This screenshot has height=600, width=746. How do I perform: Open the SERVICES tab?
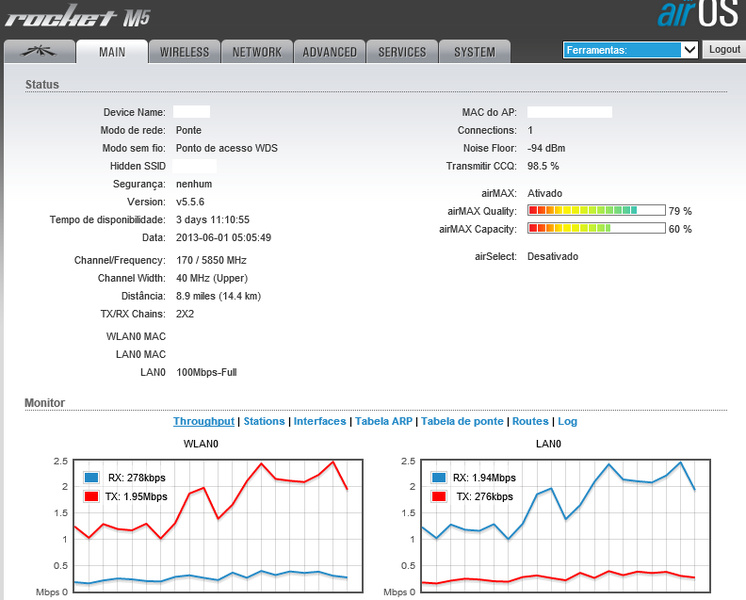click(402, 51)
